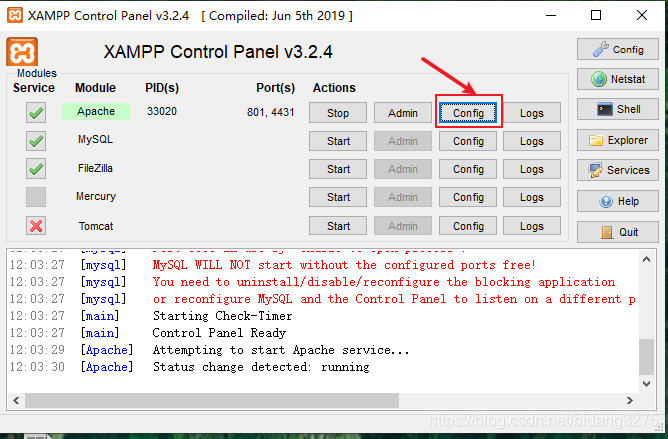Screen dimensions: 668x439
Task: Toggle MySQL service checkbox
Action: (36, 141)
